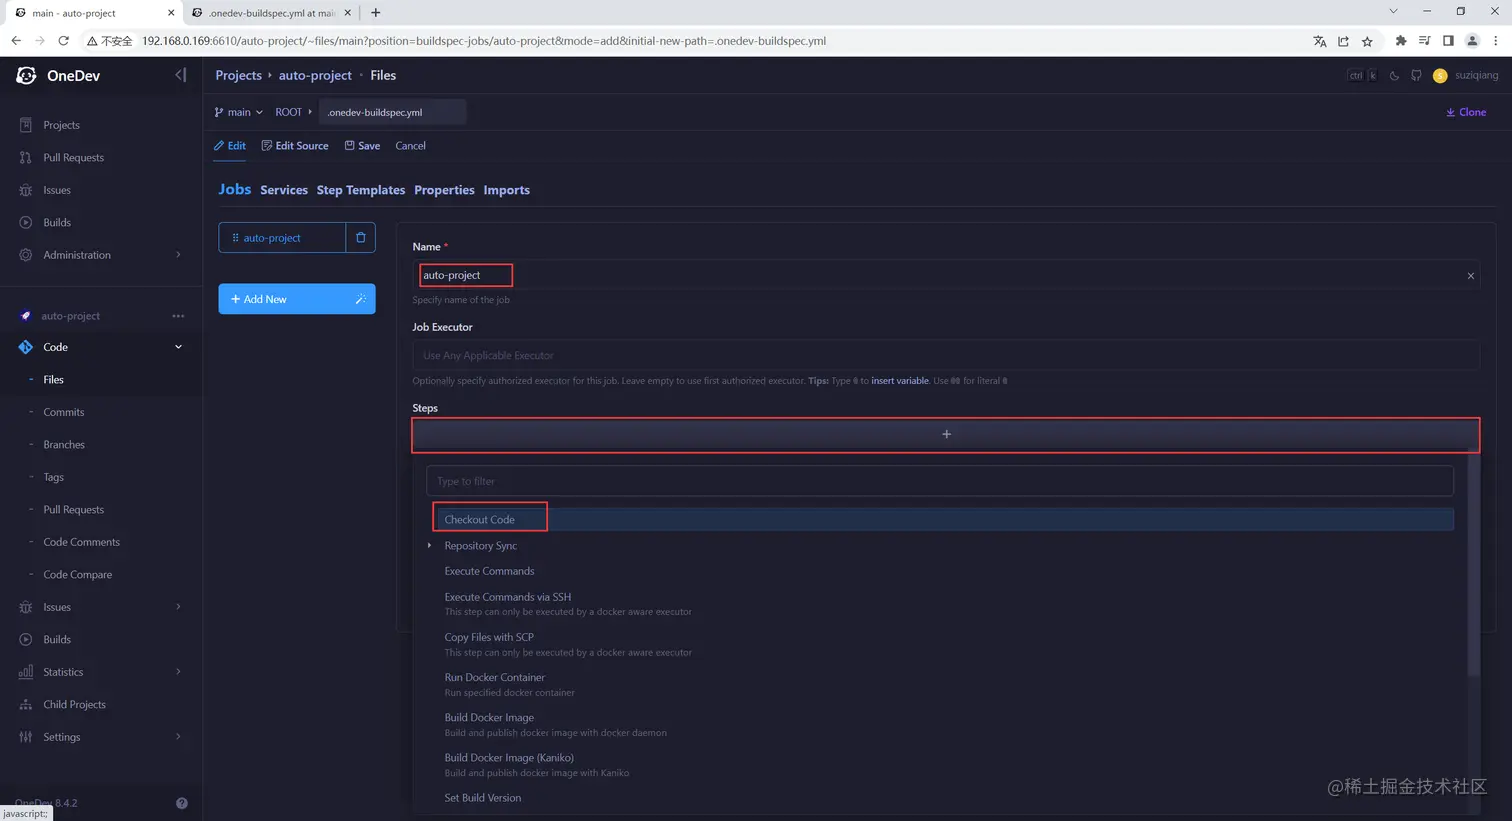This screenshot has height=821, width=1512.
Task: Click Projects breadcrumb link
Action: (x=238, y=75)
